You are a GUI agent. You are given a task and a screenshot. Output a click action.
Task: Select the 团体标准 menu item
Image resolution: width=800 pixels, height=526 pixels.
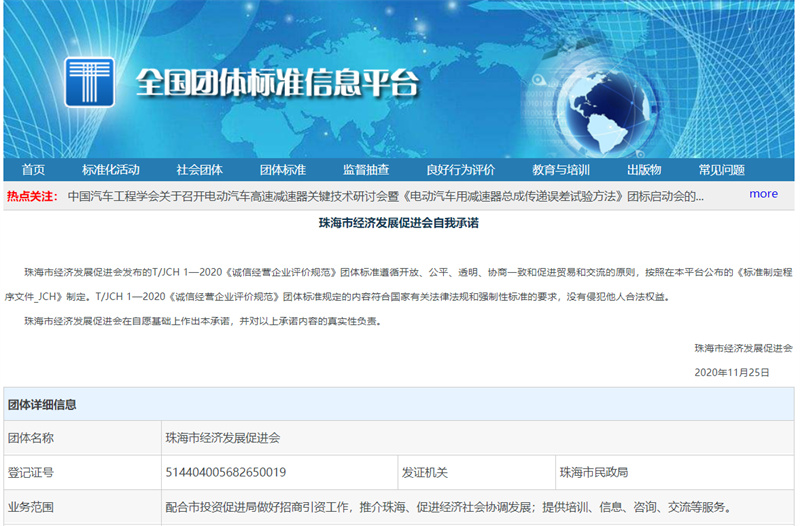[x=283, y=170]
